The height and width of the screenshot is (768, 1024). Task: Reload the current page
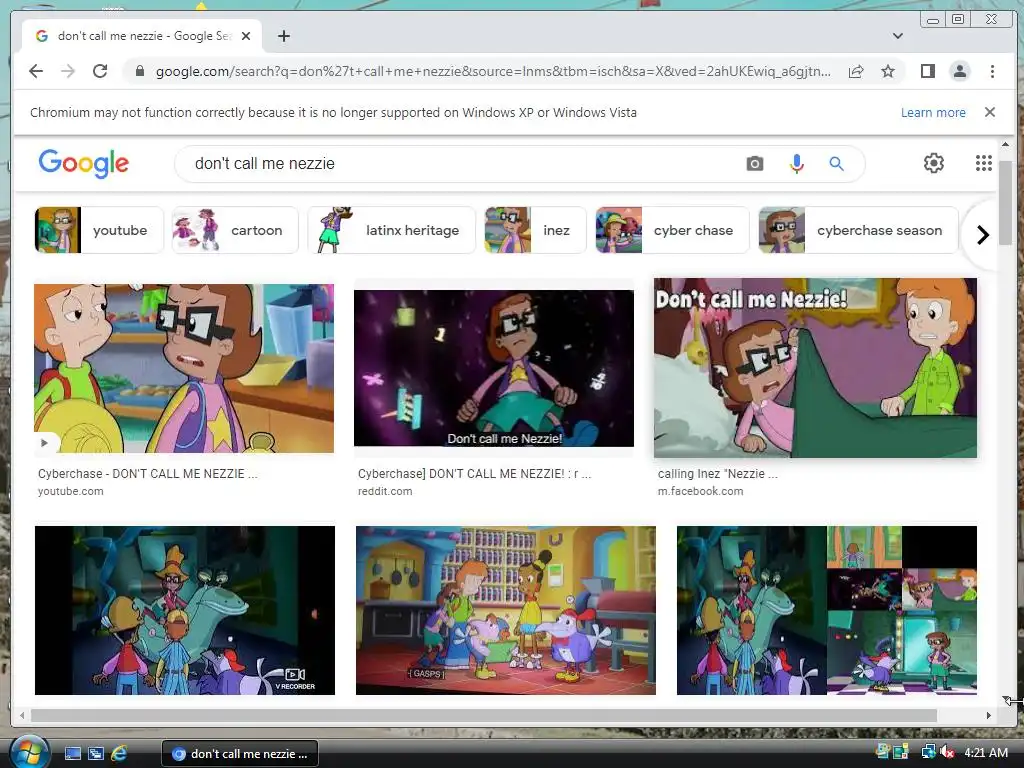coord(100,71)
